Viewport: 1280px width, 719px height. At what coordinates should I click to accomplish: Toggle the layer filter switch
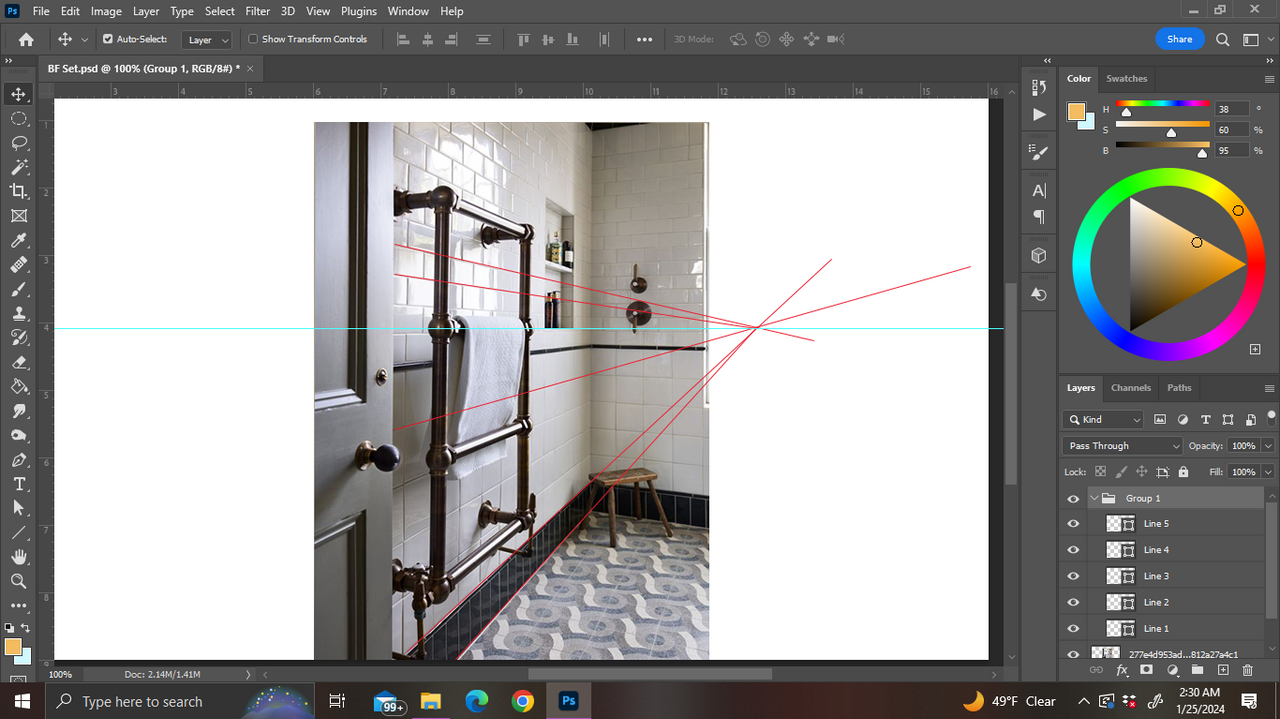(x=1272, y=417)
